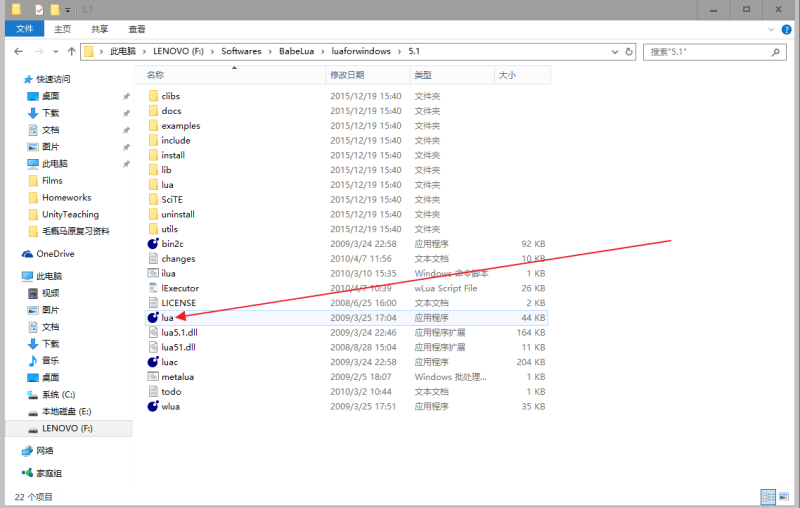Click the bin2c application icon
The height and width of the screenshot is (508, 800).
(x=153, y=243)
